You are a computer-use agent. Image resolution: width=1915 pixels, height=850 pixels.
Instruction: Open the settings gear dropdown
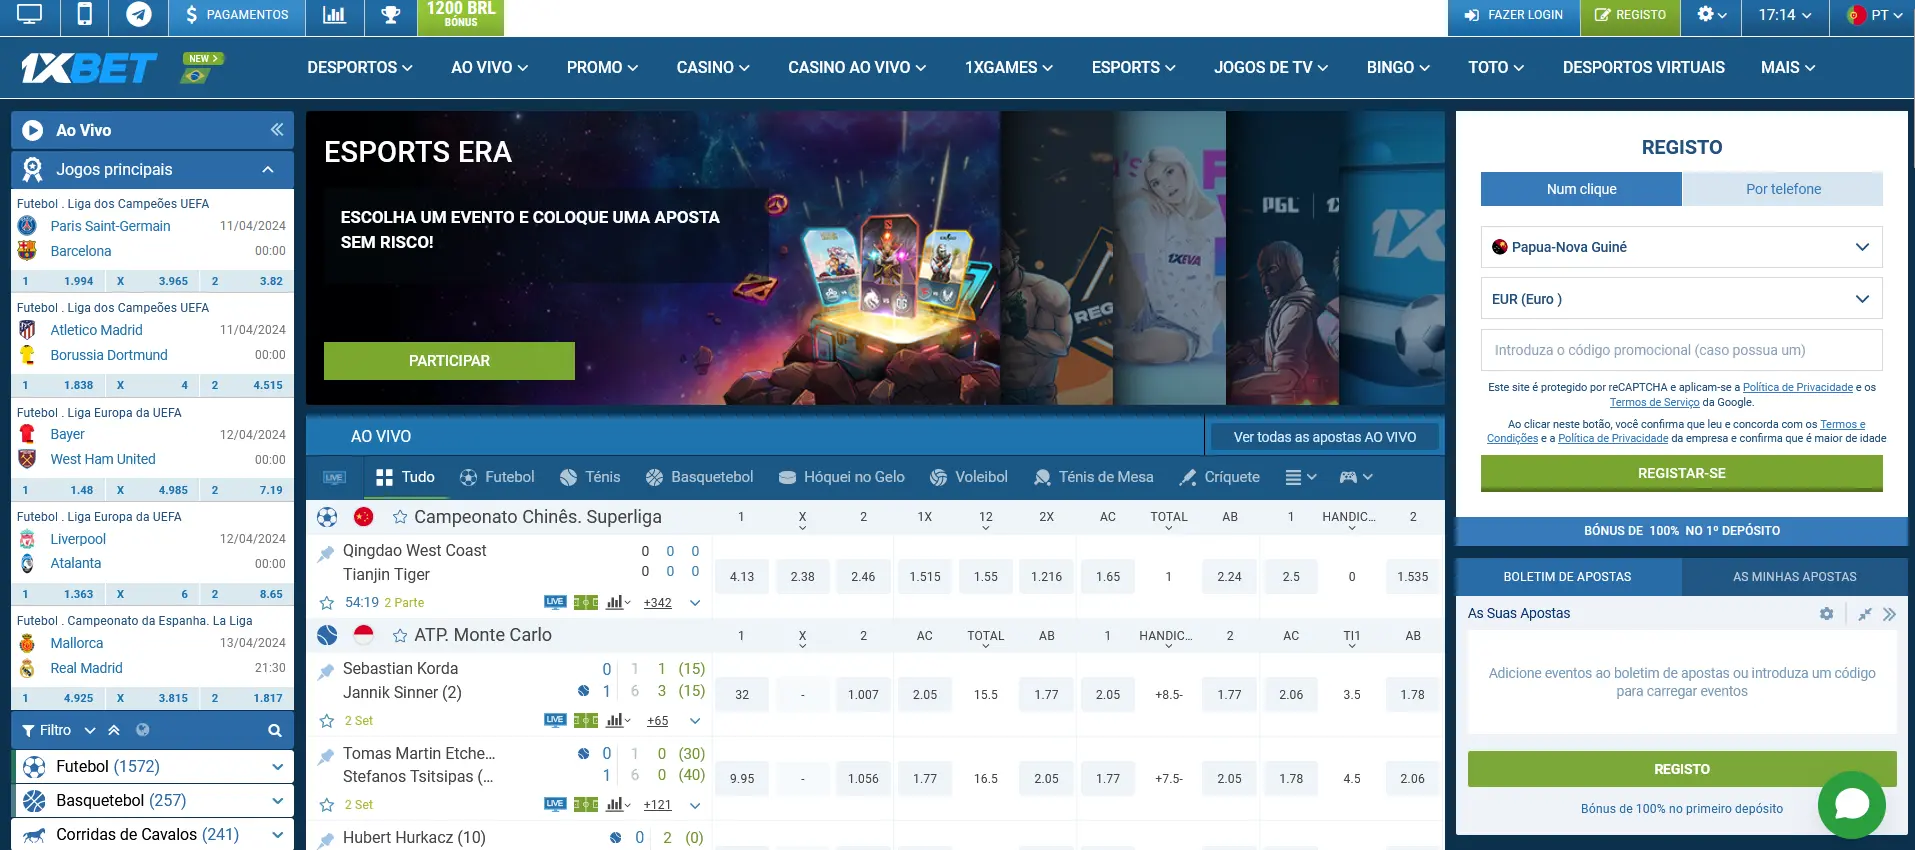tap(1711, 15)
